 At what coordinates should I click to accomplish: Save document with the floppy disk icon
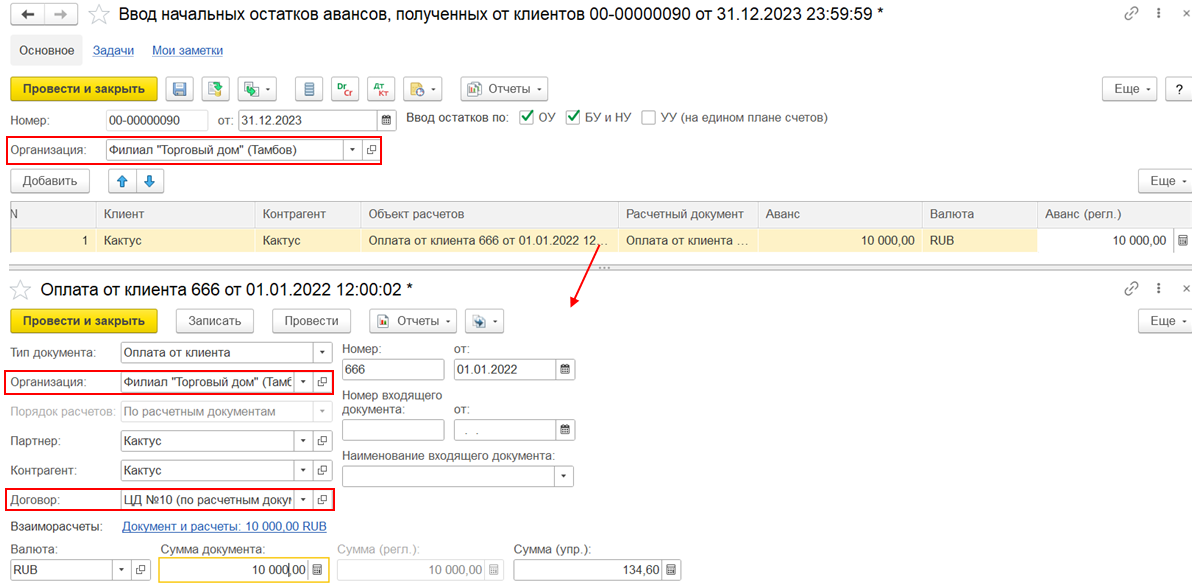[180, 89]
